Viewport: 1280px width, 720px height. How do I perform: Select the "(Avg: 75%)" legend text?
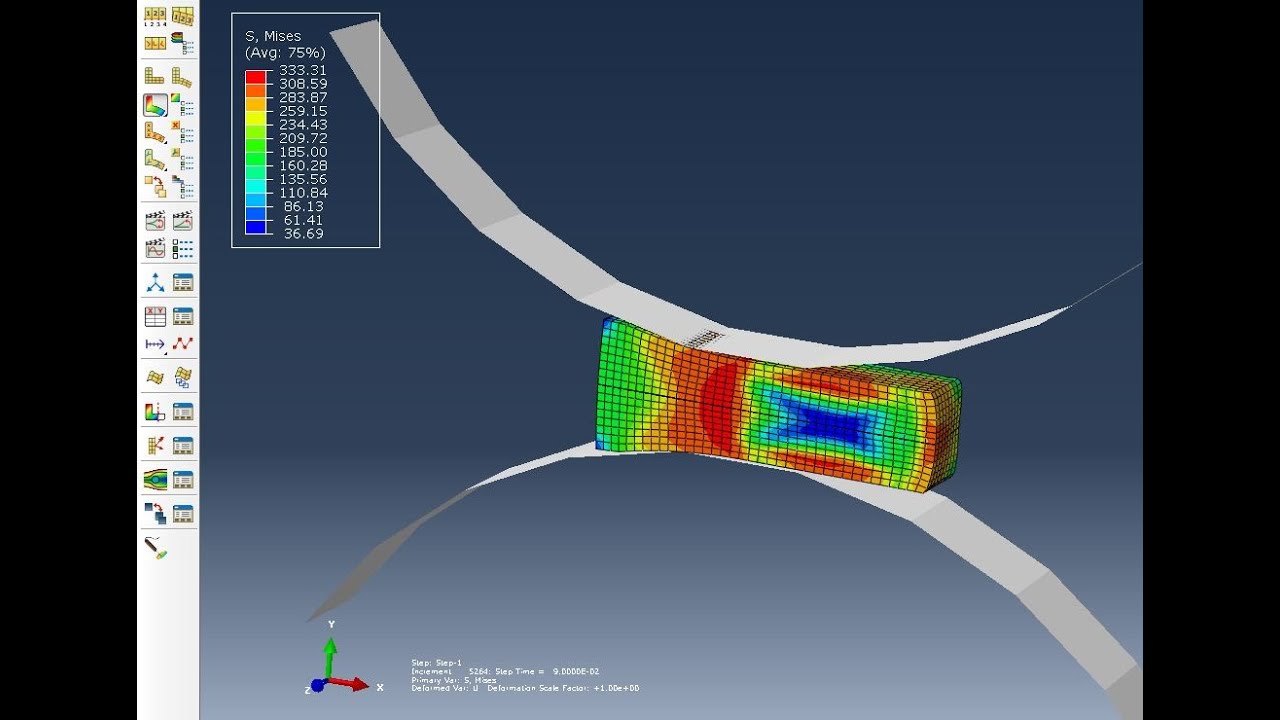(285, 52)
